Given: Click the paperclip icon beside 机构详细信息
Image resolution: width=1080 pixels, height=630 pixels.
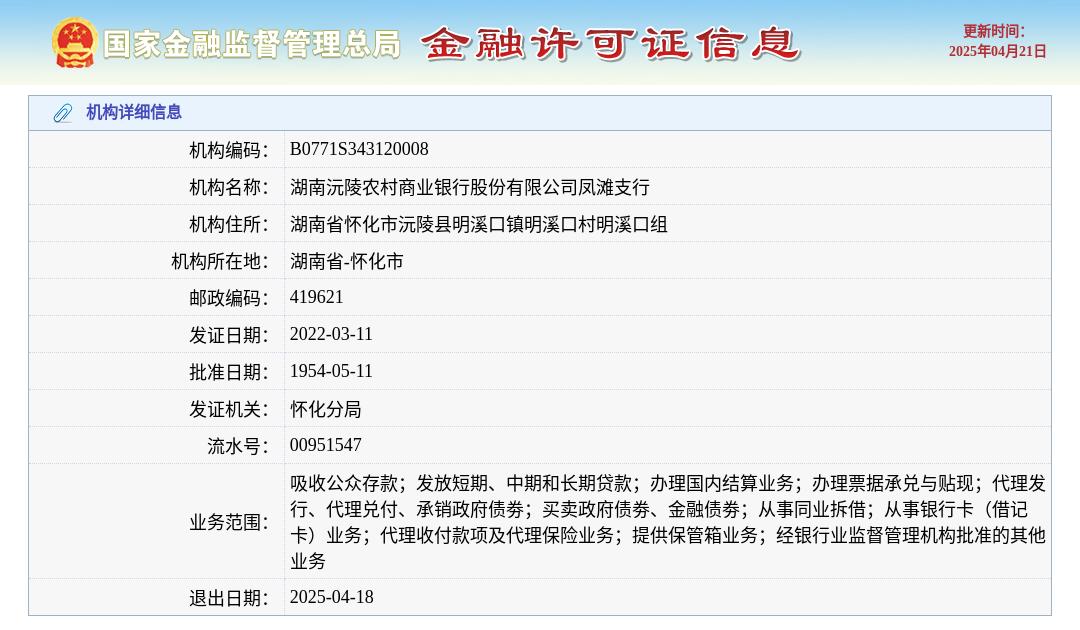Looking at the screenshot, I should [63, 113].
